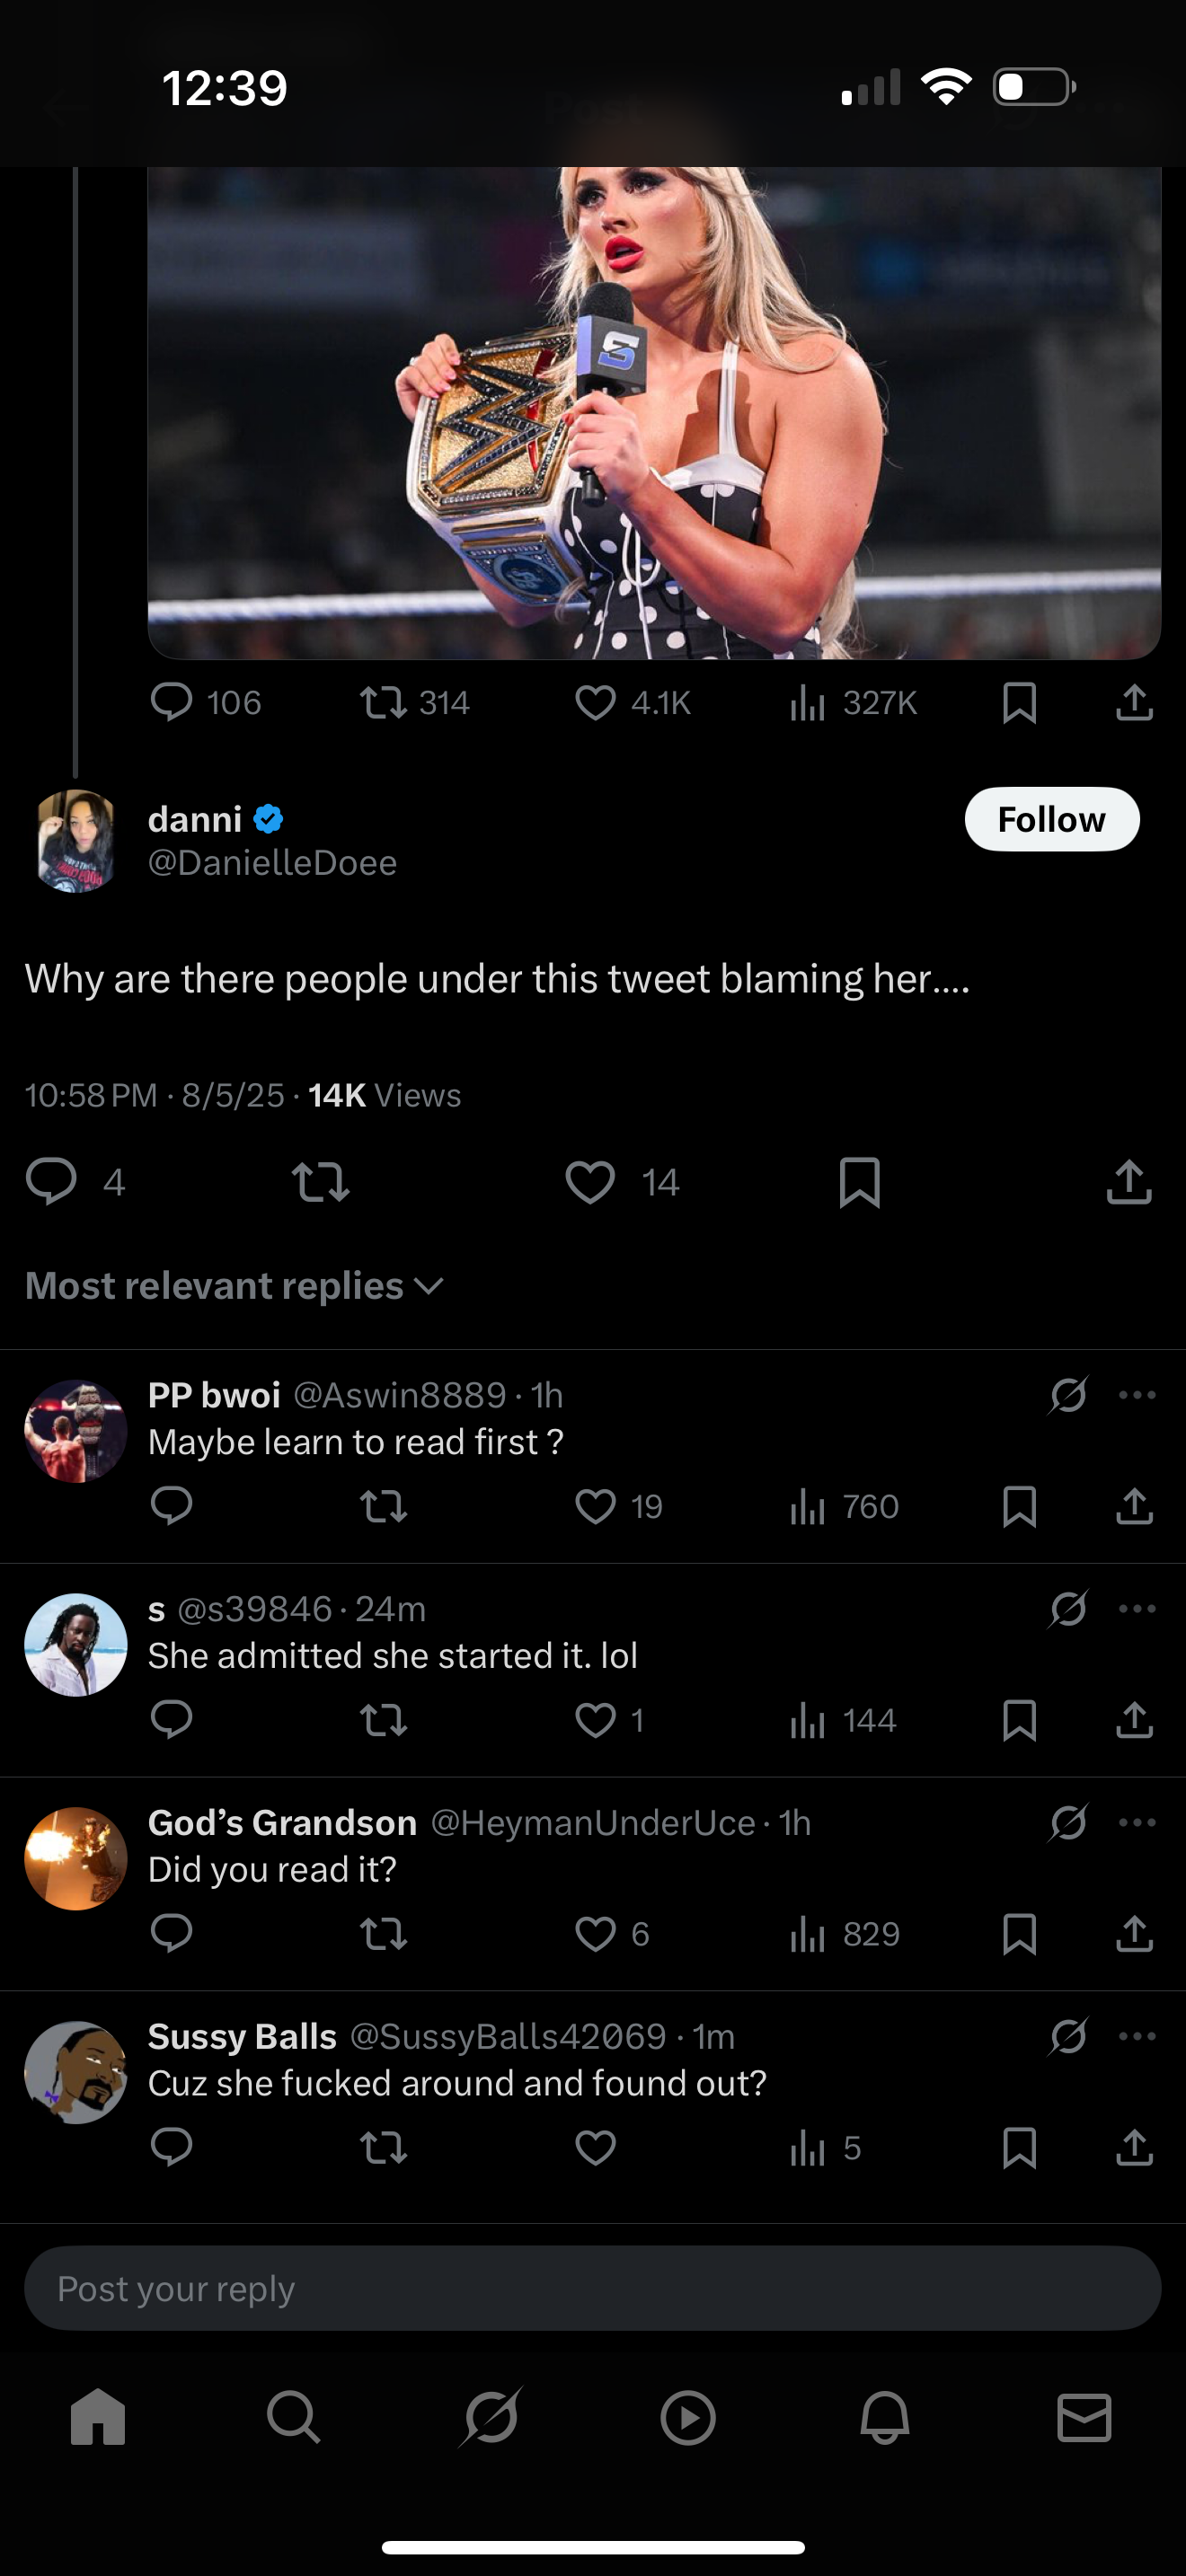This screenshot has height=2576, width=1186.
Task: Open the video play tab in the bottom navigation
Action: click(x=688, y=2418)
